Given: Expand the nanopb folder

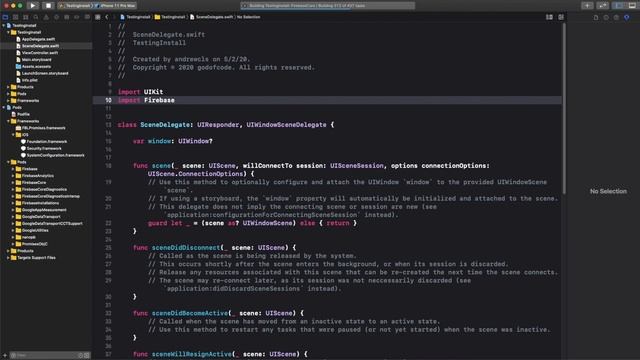Looking at the screenshot, I should [x=13, y=238].
